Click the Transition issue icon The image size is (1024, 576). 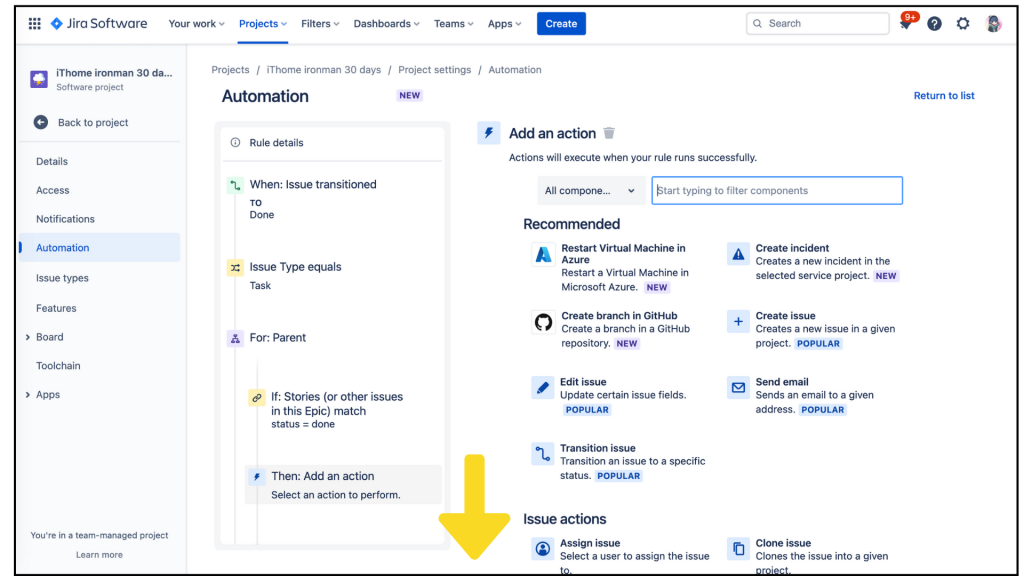tap(543, 454)
